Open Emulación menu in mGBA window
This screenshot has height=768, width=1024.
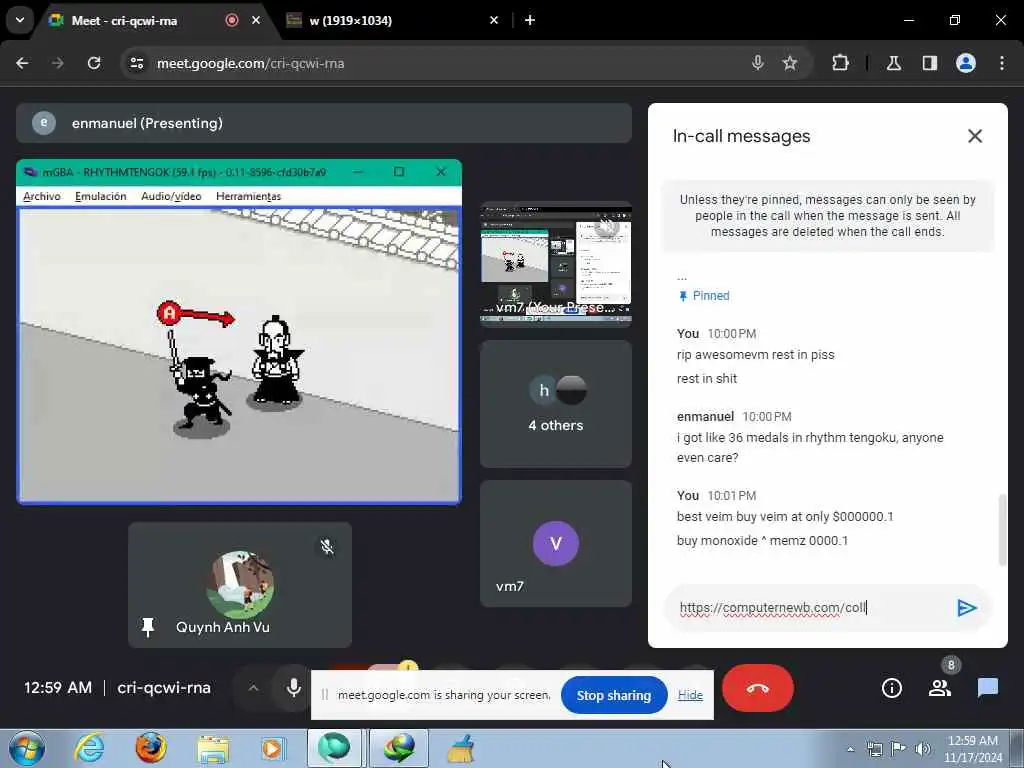click(x=101, y=196)
